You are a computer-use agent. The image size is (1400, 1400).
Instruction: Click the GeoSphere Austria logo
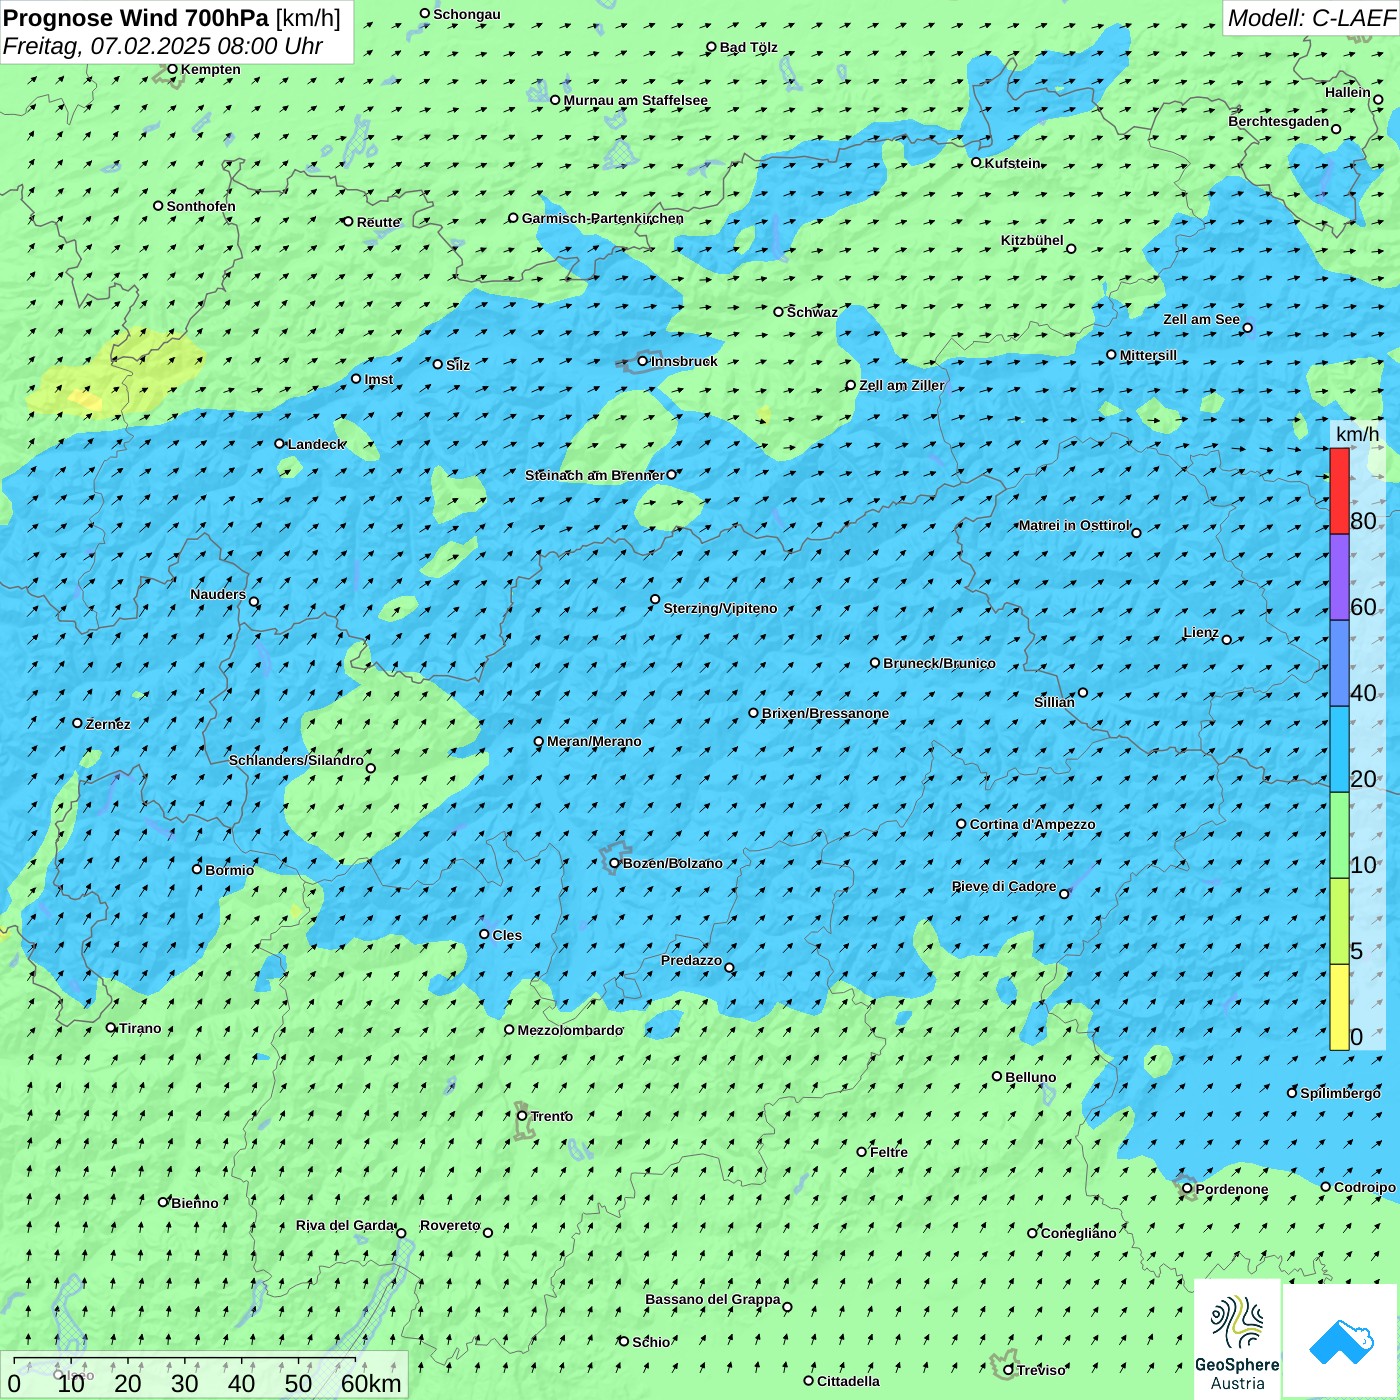(1237, 1340)
